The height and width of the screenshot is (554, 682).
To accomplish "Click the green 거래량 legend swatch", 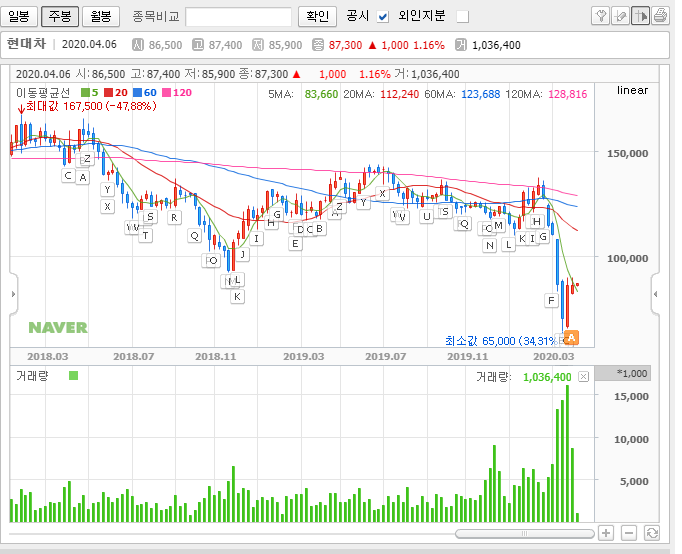I will (74, 376).
